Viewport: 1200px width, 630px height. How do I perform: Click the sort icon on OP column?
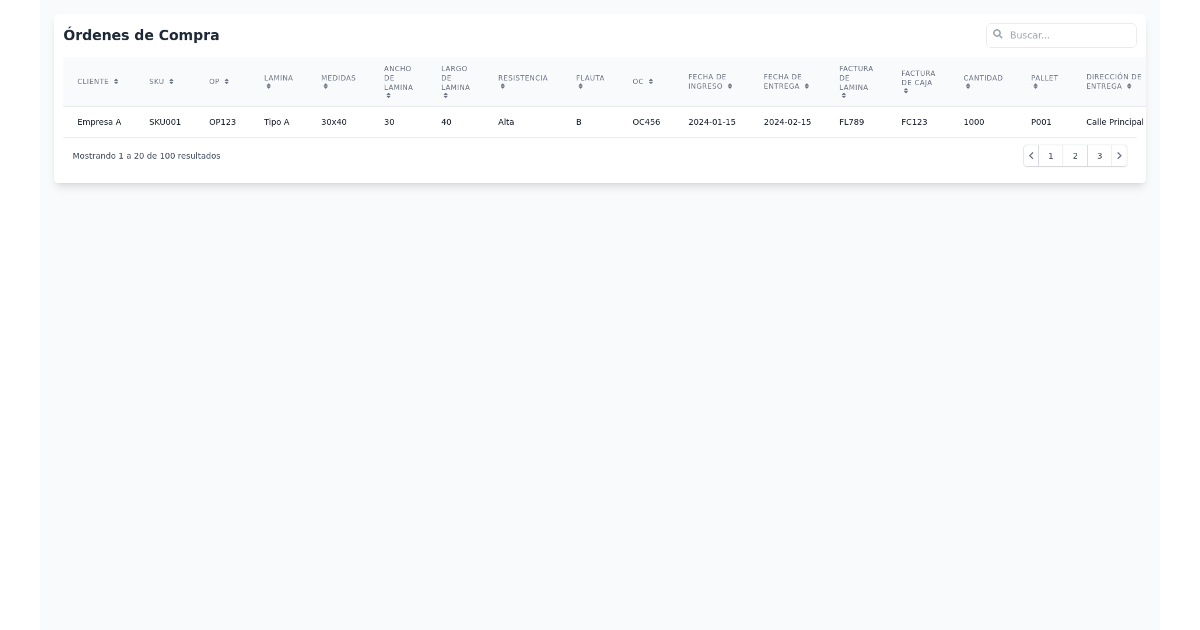coord(227,82)
